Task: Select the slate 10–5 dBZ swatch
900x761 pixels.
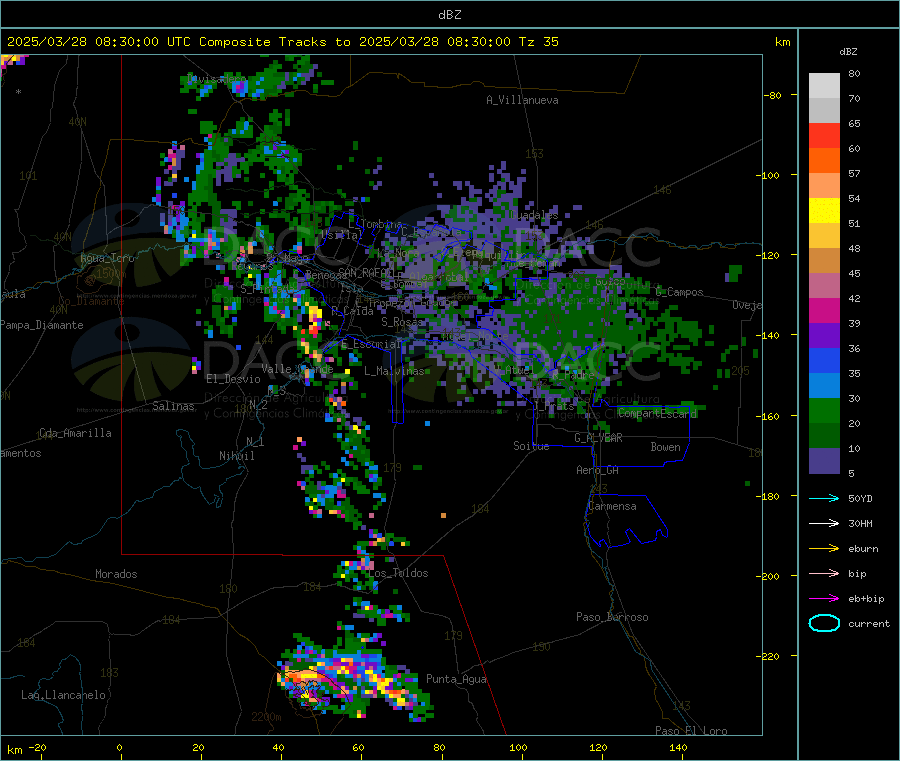Action: point(824,461)
